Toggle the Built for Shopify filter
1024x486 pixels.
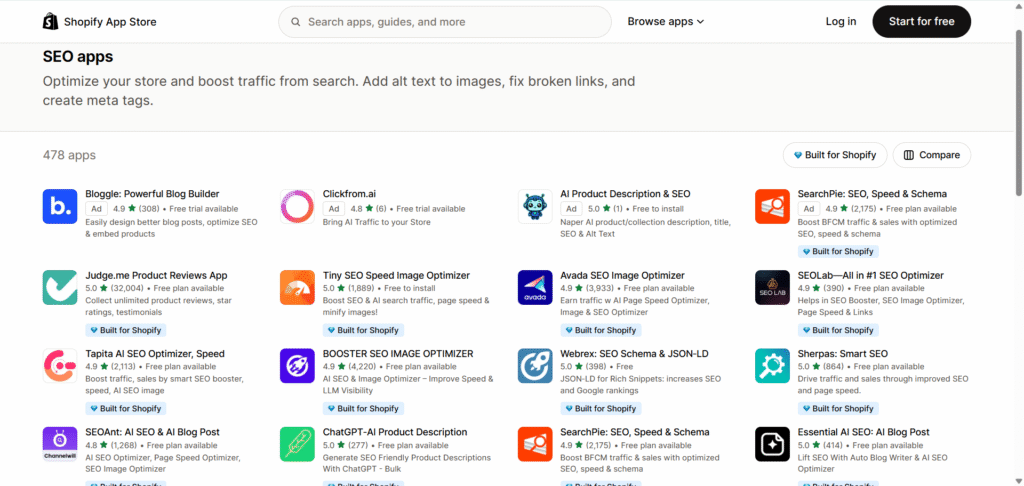pos(834,155)
